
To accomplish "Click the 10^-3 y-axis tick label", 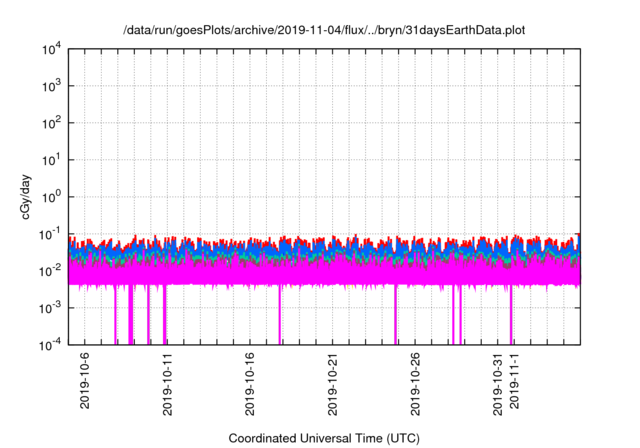I will [51, 308].
